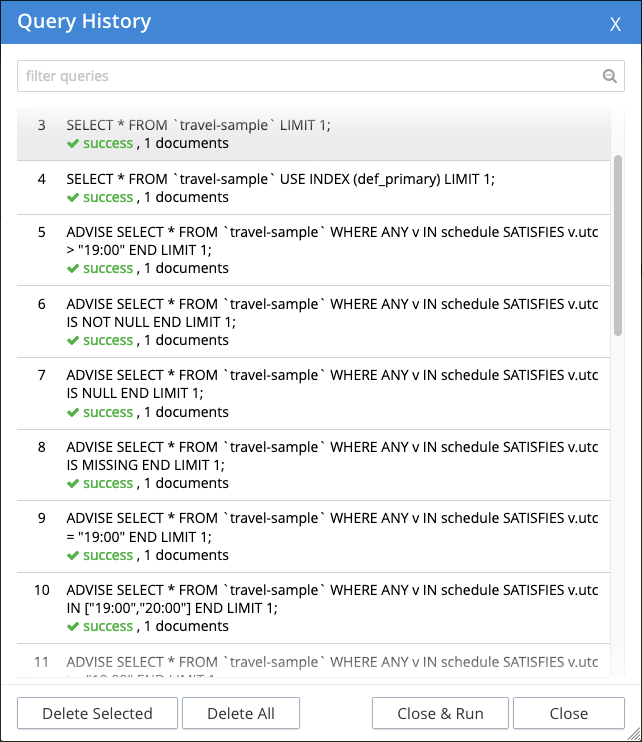The image size is (642, 742).
Task: Click the search magnifier icon in filter box
Action: click(x=609, y=76)
